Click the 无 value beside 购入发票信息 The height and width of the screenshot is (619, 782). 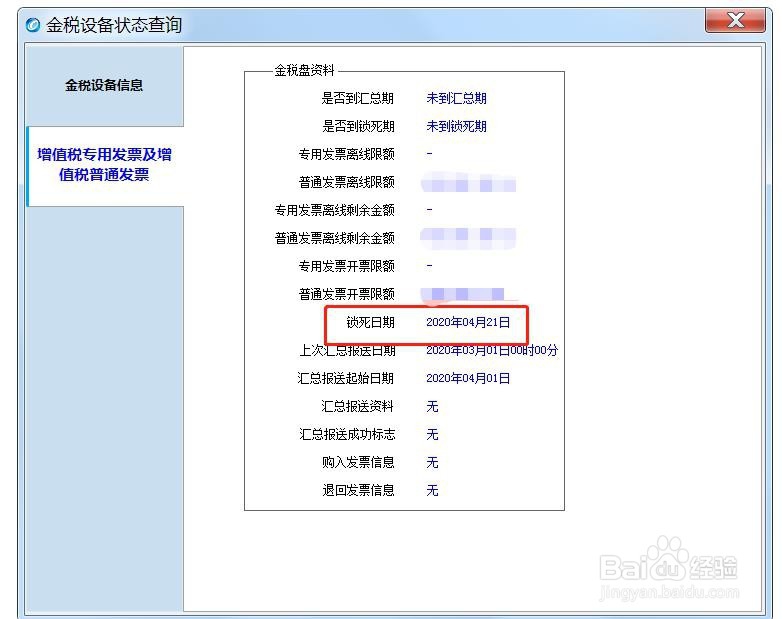click(x=432, y=462)
